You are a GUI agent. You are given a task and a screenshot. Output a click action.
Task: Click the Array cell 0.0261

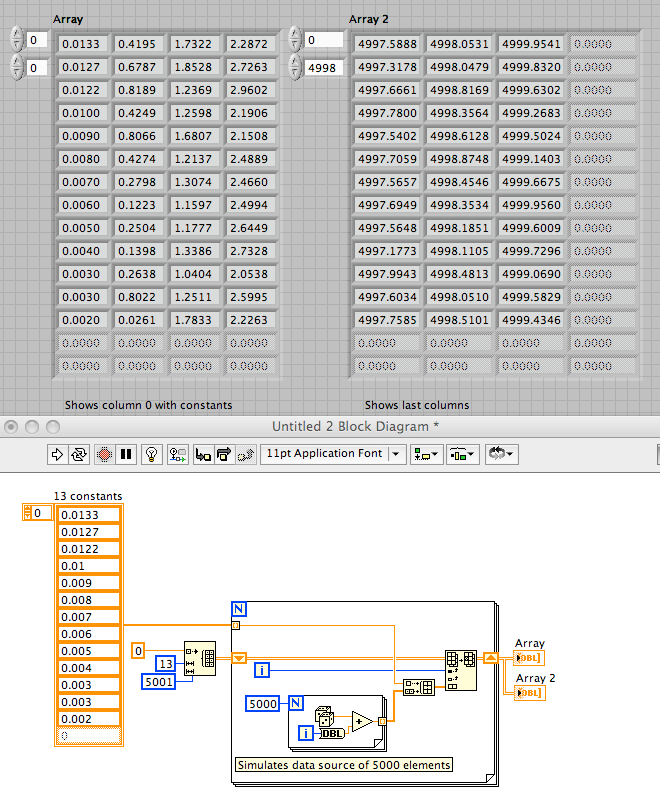click(x=137, y=320)
